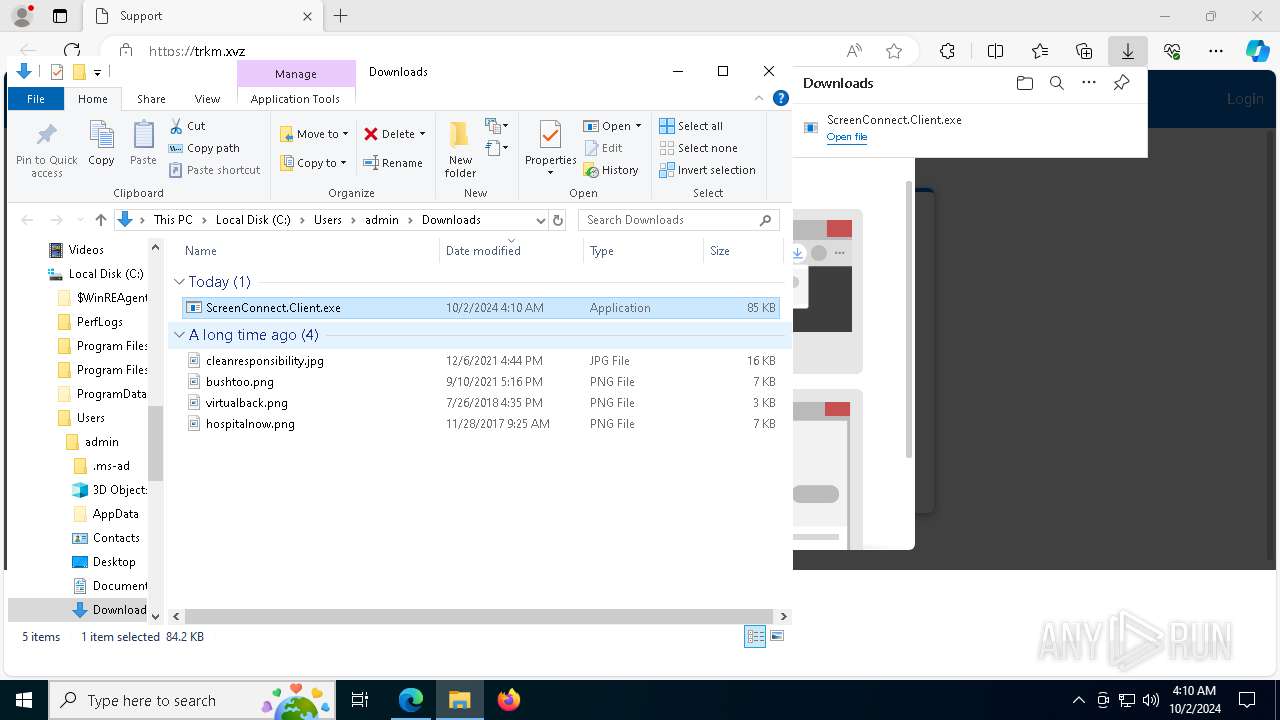Viewport: 1280px width, 720px height.
Task: Select Desktop in navigation tree
Action: (x=114, y=562)
